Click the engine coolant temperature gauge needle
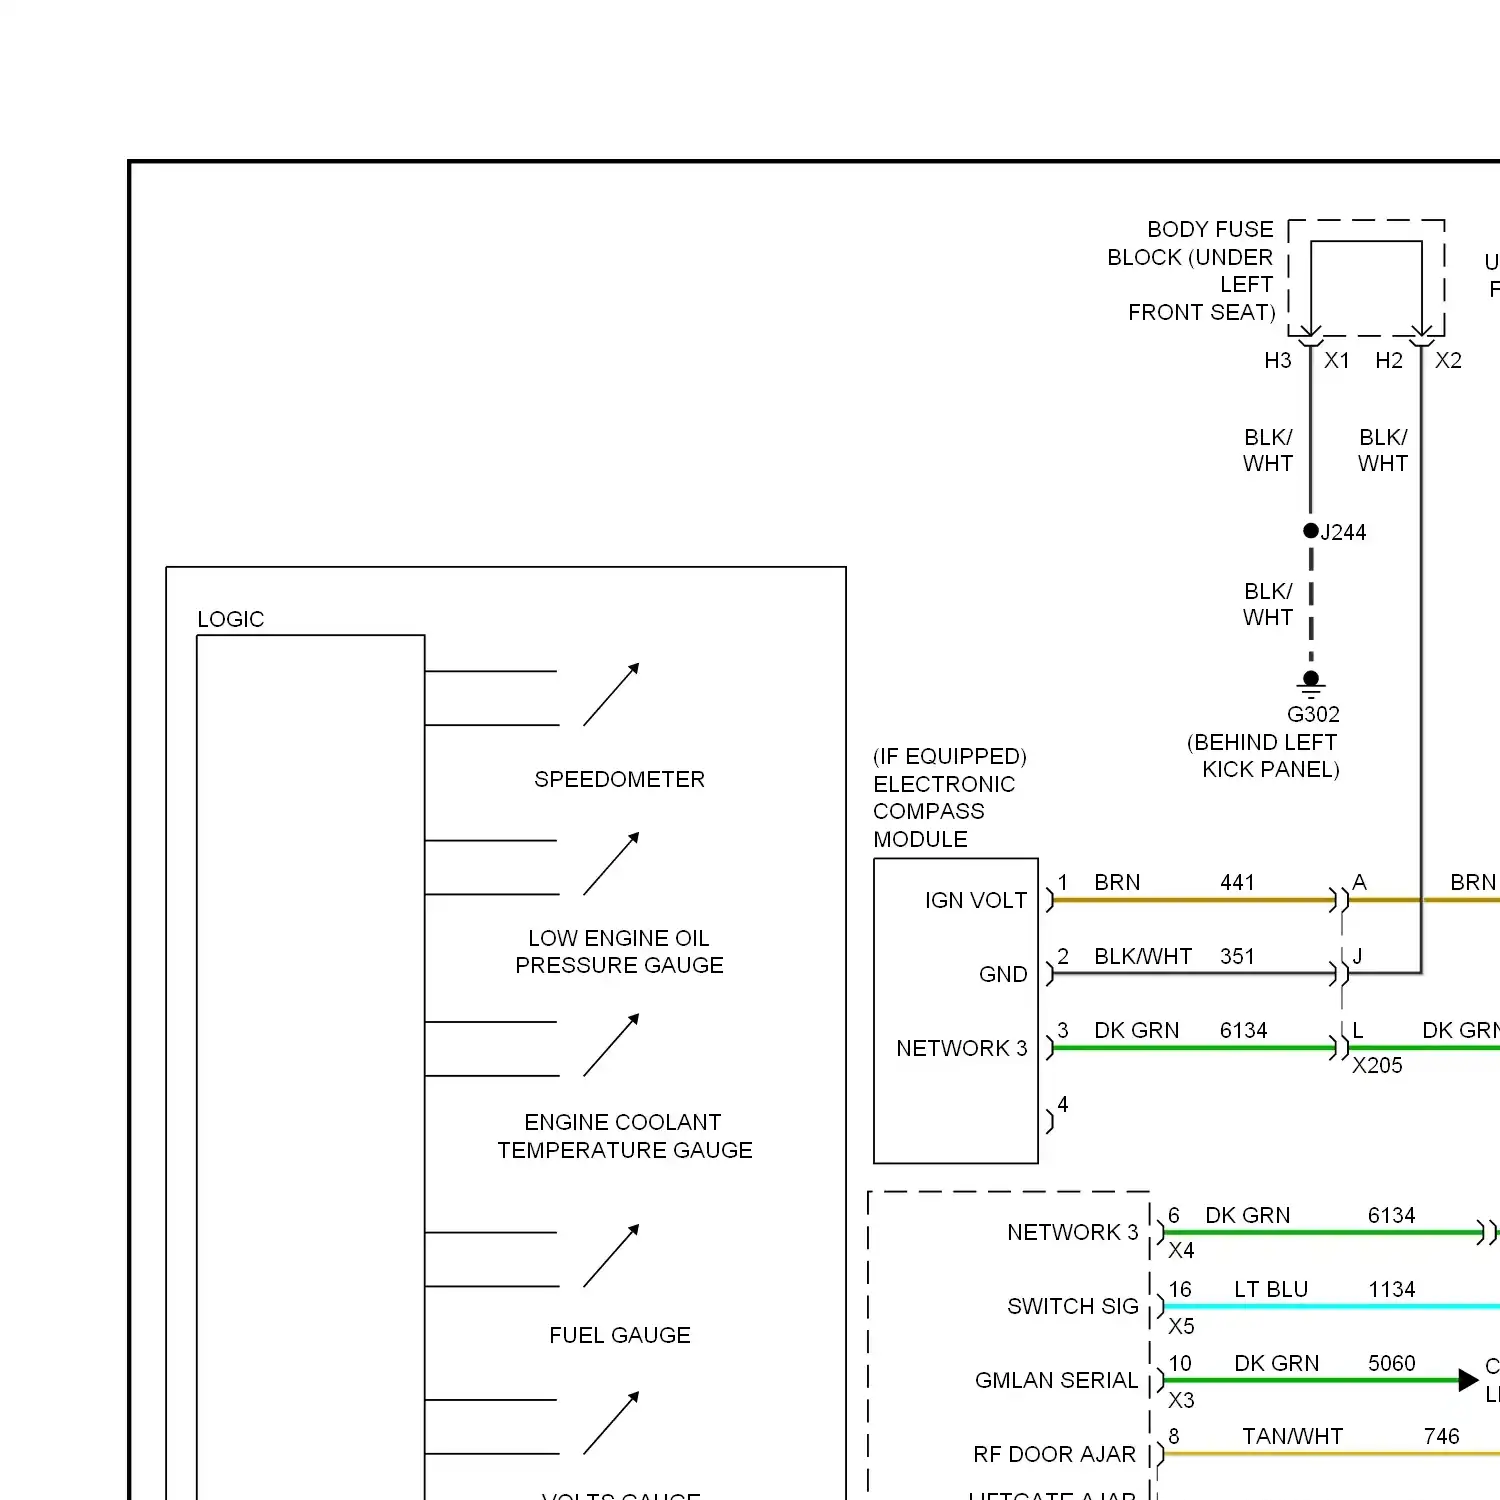The height and width of the screenshot is (1500, 1500). 611,1046
